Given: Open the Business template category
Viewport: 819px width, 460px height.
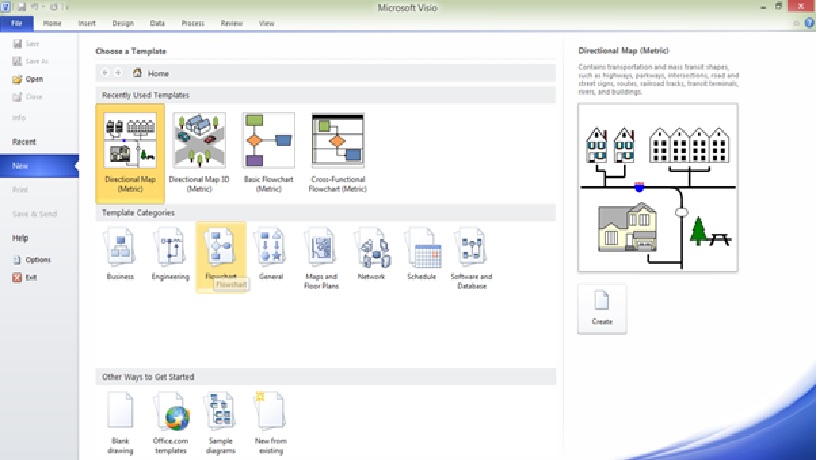Looking at the screenshot, I should (x=120, y=254).
